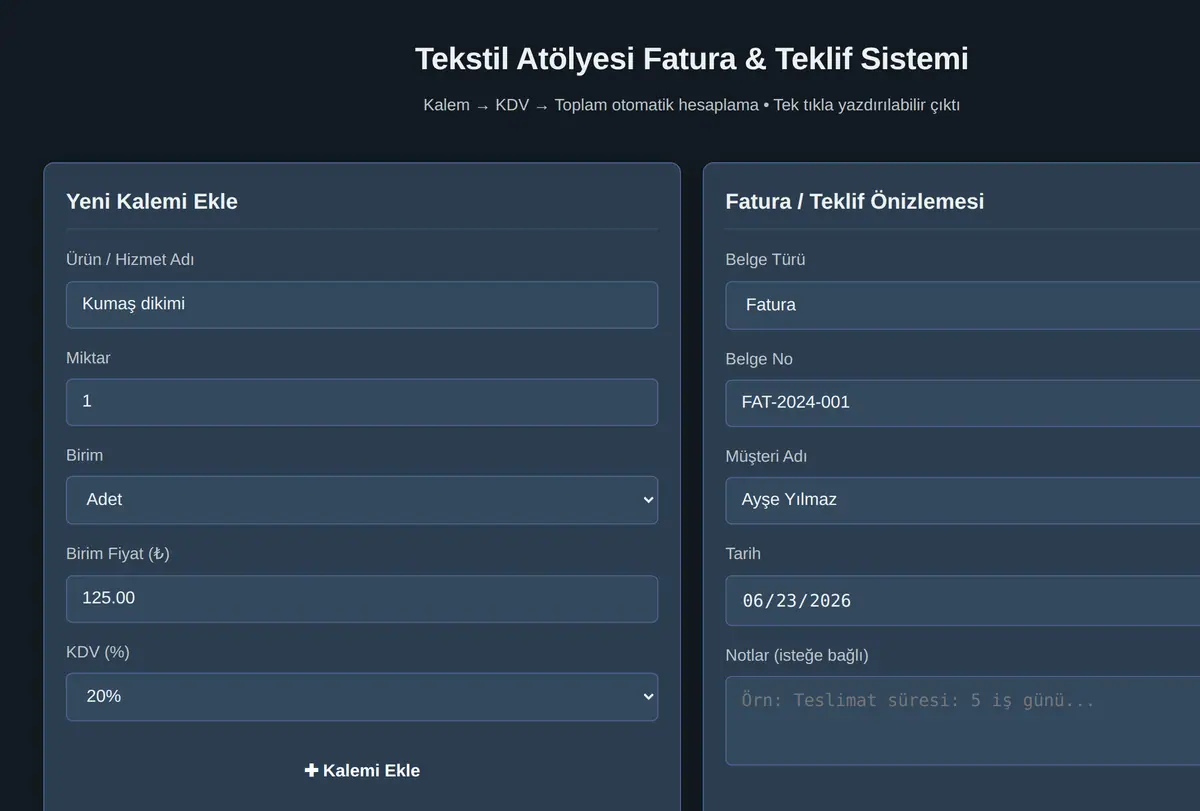The width and height of the screenshot is (1200, 811).
Task: Click the Müşteri Adı label
Action: [766, 457]
